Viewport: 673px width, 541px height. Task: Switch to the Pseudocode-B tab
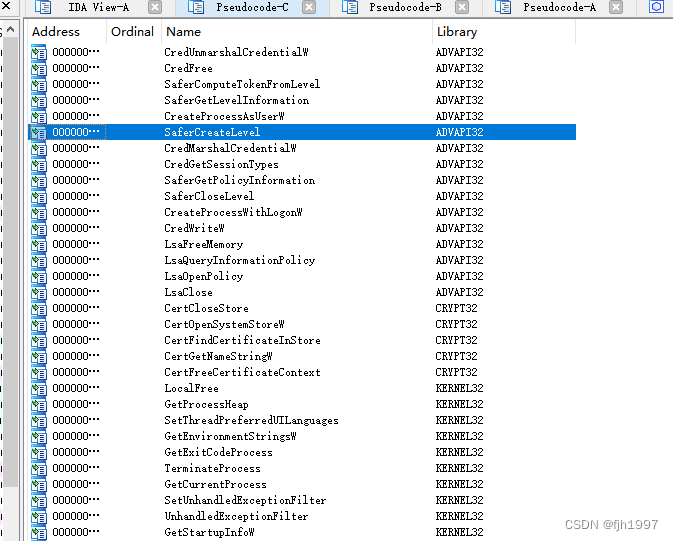tap(405, 7)
